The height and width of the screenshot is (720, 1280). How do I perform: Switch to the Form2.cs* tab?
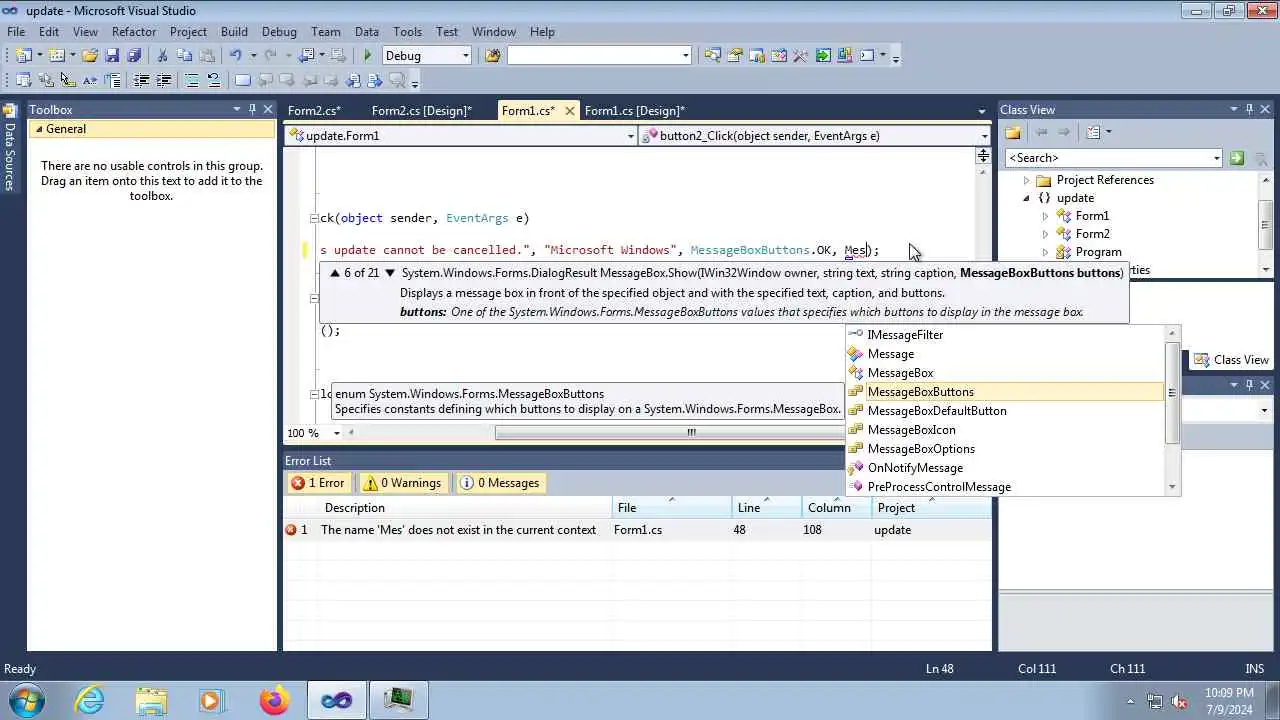[x=314, y=111]
